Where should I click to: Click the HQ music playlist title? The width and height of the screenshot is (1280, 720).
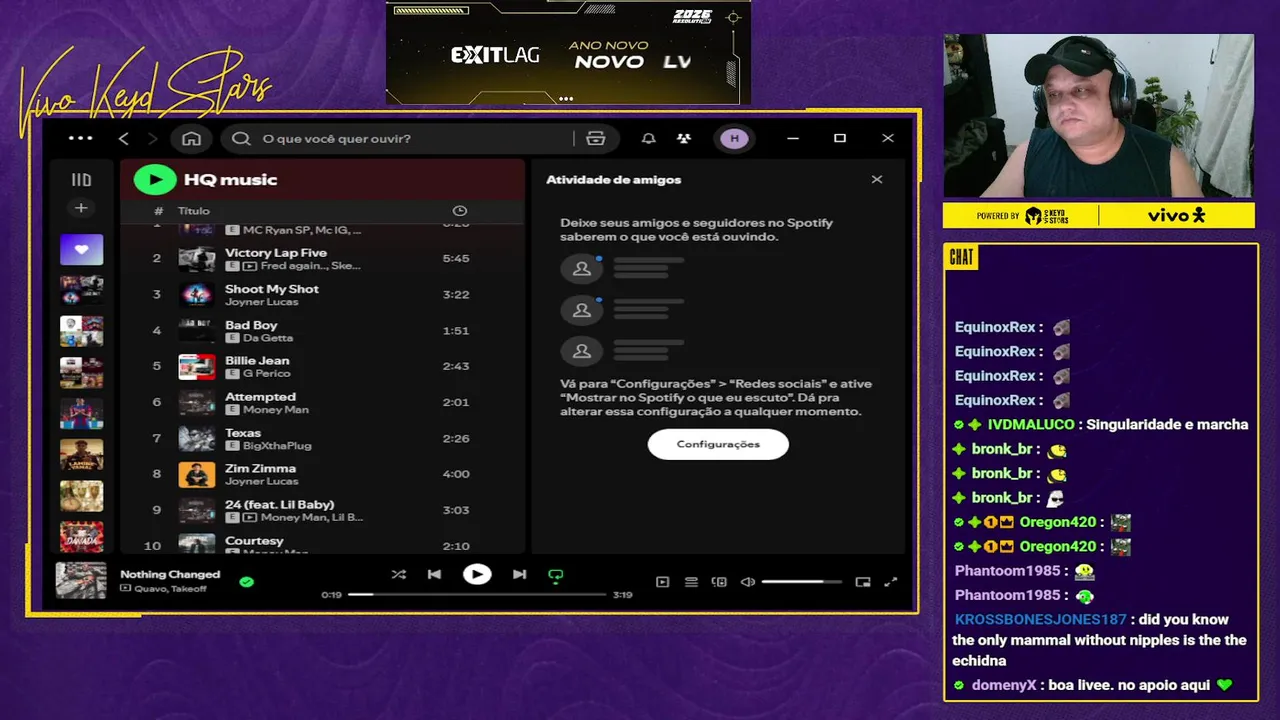230,180
